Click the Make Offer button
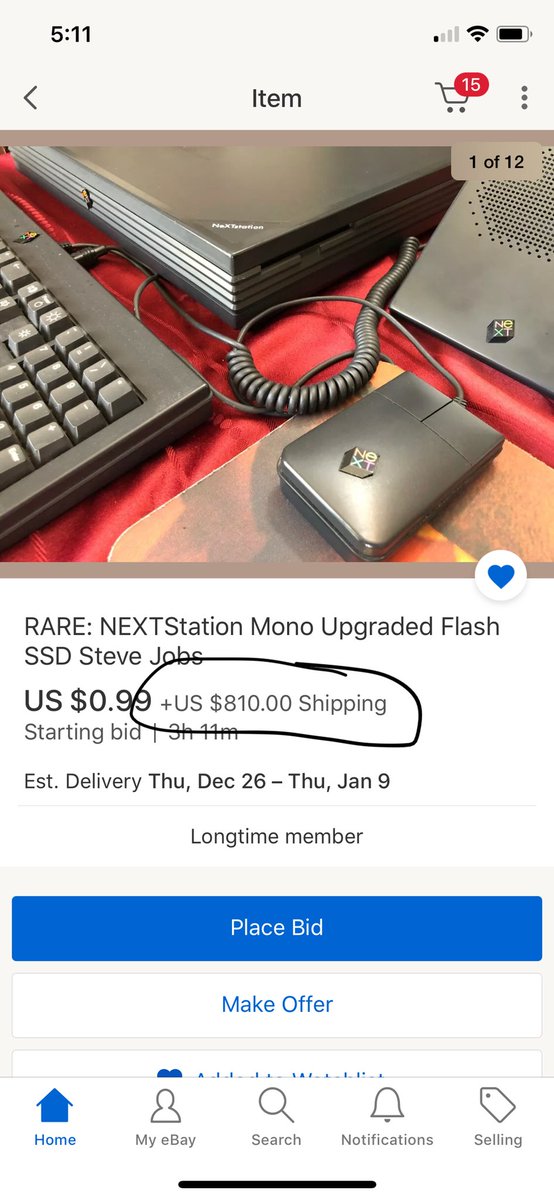 coord(277,1004)
